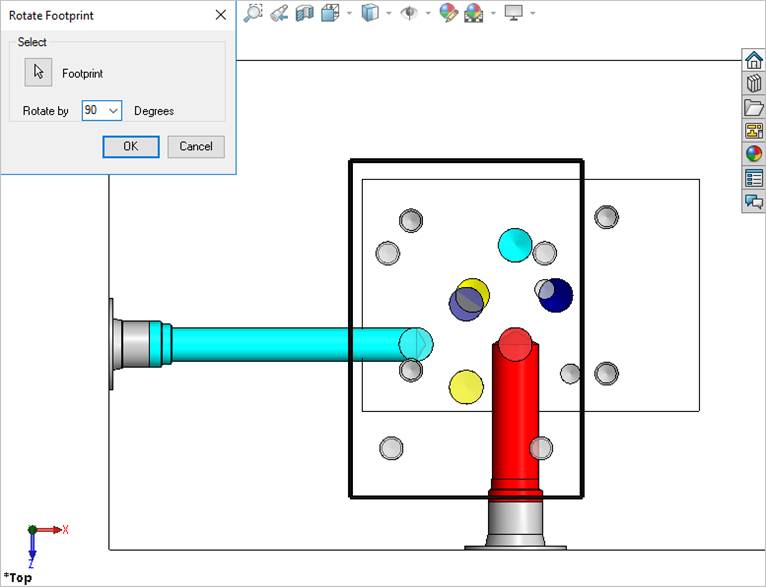Open the View Palette task pane tab
Image resolution: width=766 pixels, height=587 pixels.
(754, 131)
